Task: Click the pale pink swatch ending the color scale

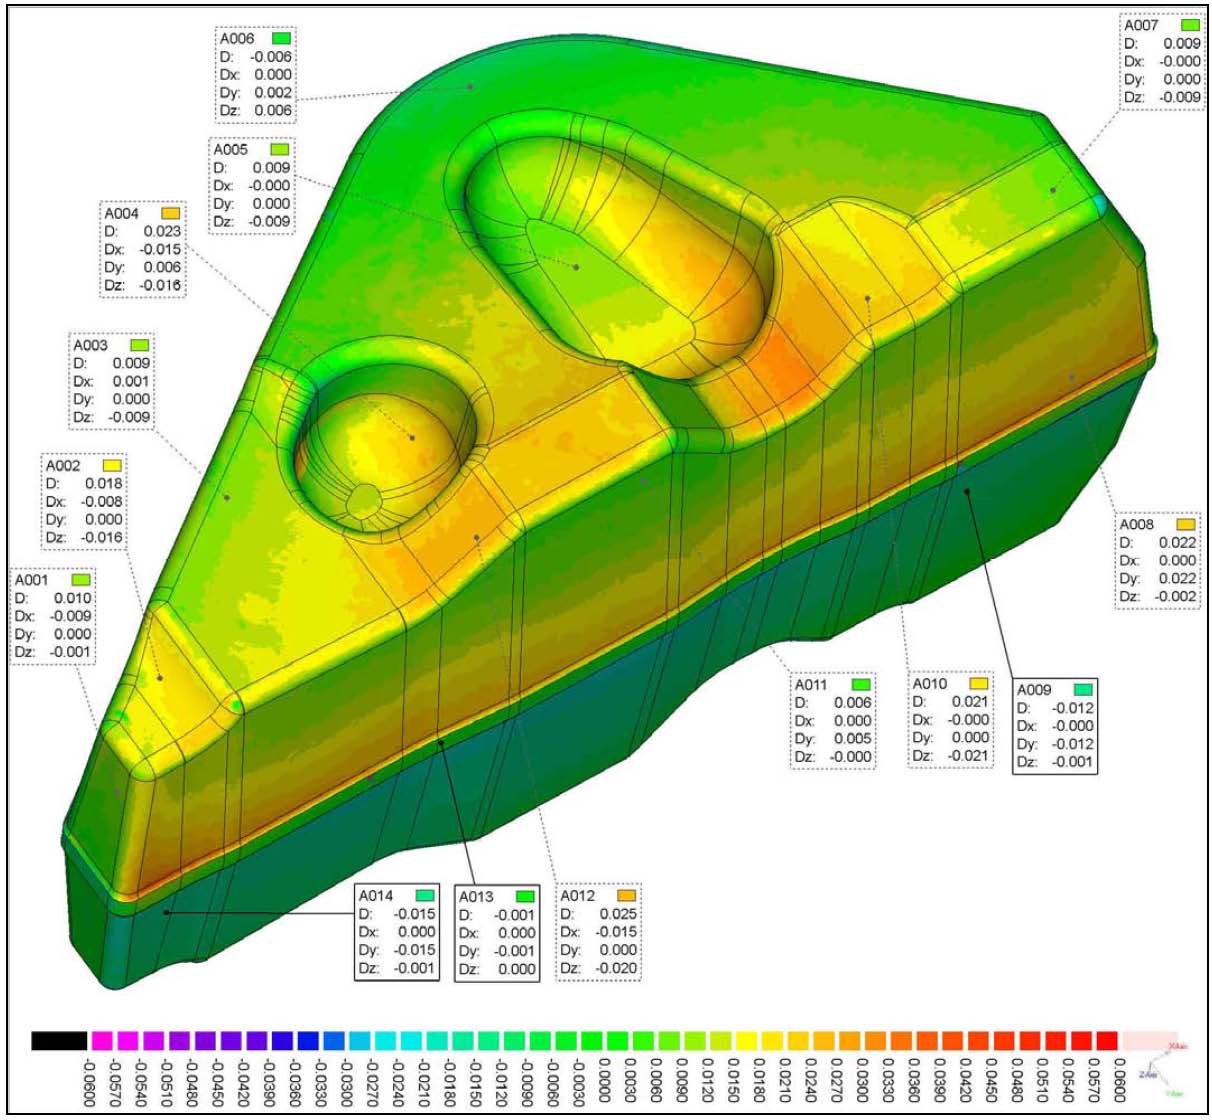Action: 1150,1041
